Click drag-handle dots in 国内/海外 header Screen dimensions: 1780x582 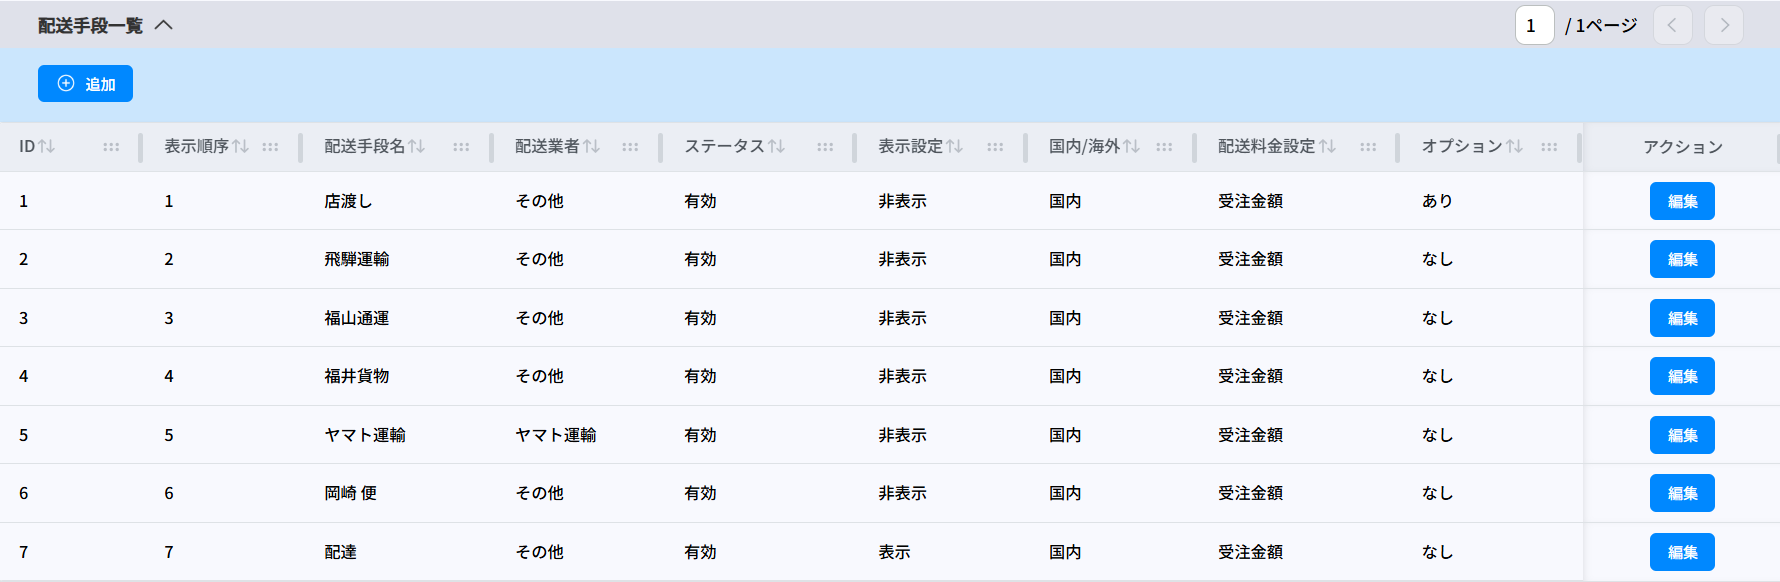coord(1164,147)
